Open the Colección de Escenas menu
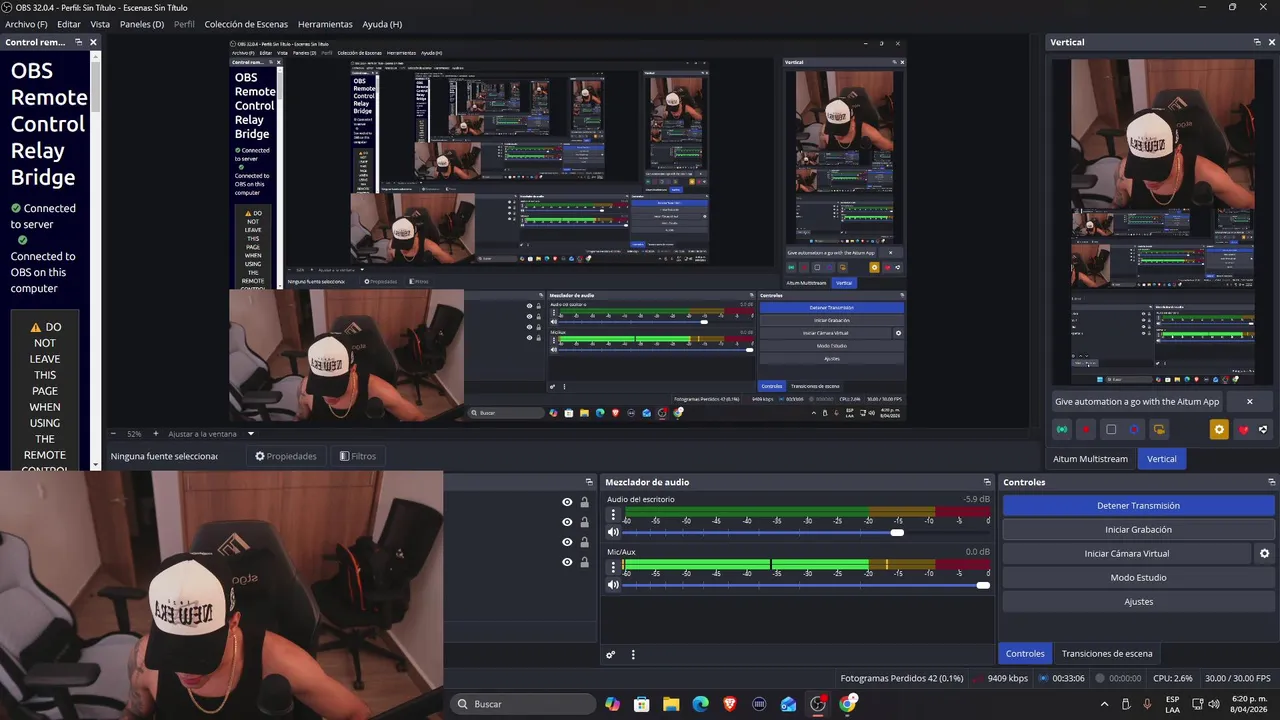 [x=246, y=24]
